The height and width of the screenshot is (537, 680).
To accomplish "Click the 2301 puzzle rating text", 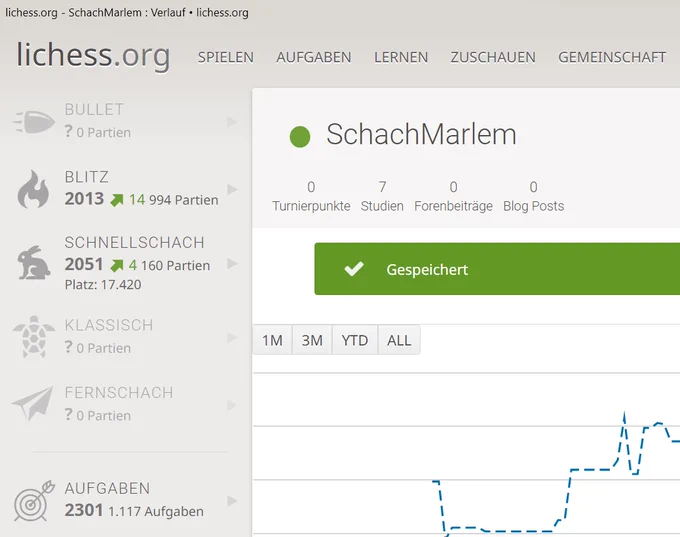I will [84, 511].
